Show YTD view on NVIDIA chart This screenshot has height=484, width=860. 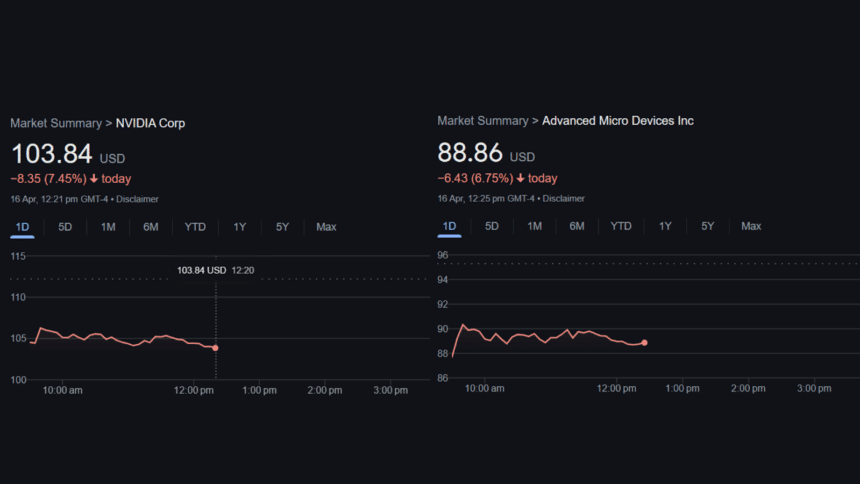195,227
